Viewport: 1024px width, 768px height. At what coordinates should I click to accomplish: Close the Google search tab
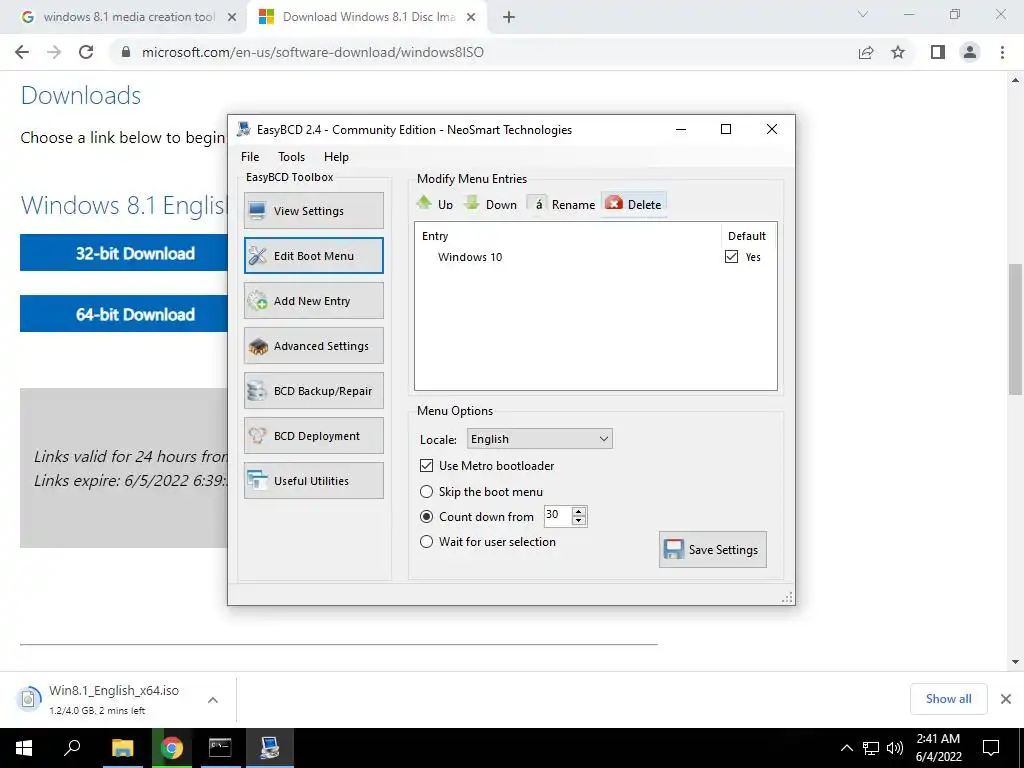[x=232, y=17]
